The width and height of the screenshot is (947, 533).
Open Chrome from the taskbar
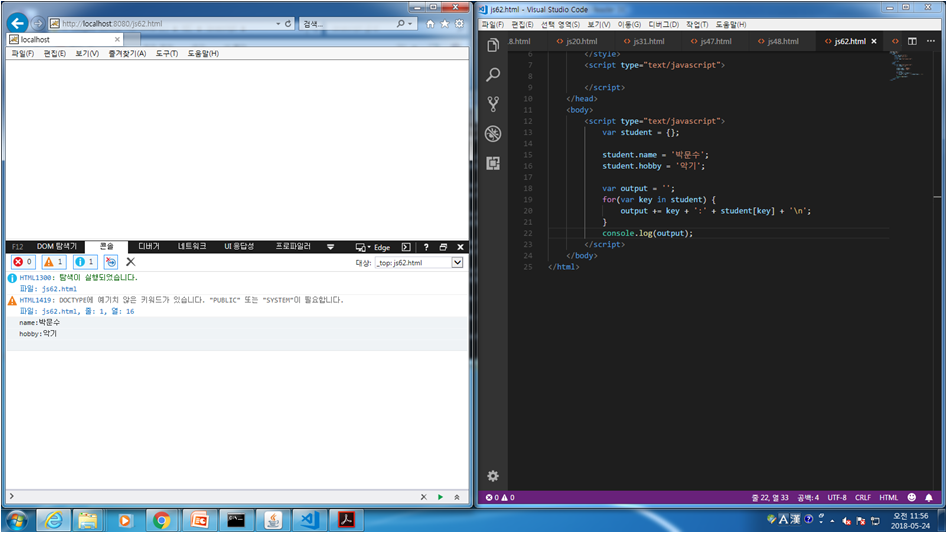point(161,520)
